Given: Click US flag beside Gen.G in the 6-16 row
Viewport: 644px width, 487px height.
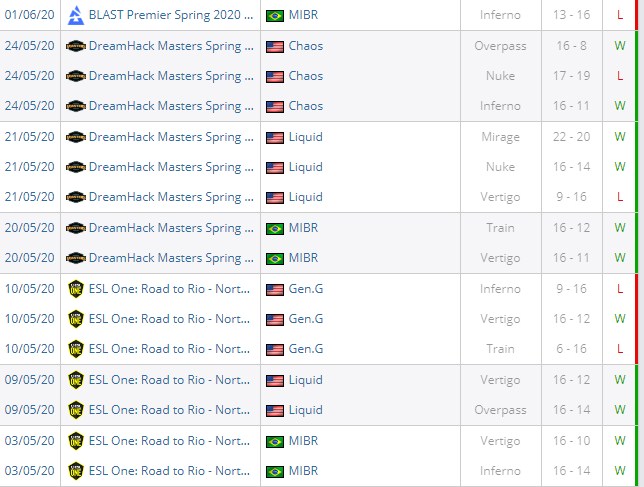Looking at the screenshot, I should [x=275, y=349].
